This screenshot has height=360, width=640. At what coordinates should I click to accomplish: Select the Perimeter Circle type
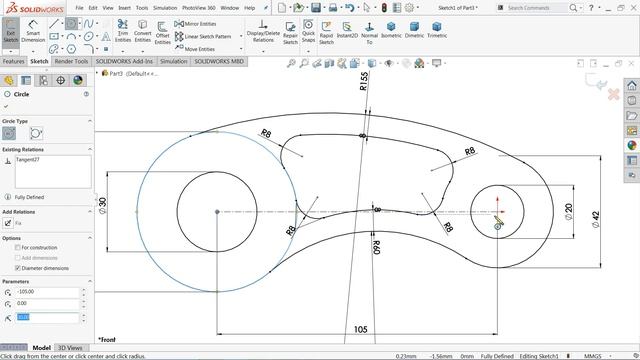(x=36, y=133)
